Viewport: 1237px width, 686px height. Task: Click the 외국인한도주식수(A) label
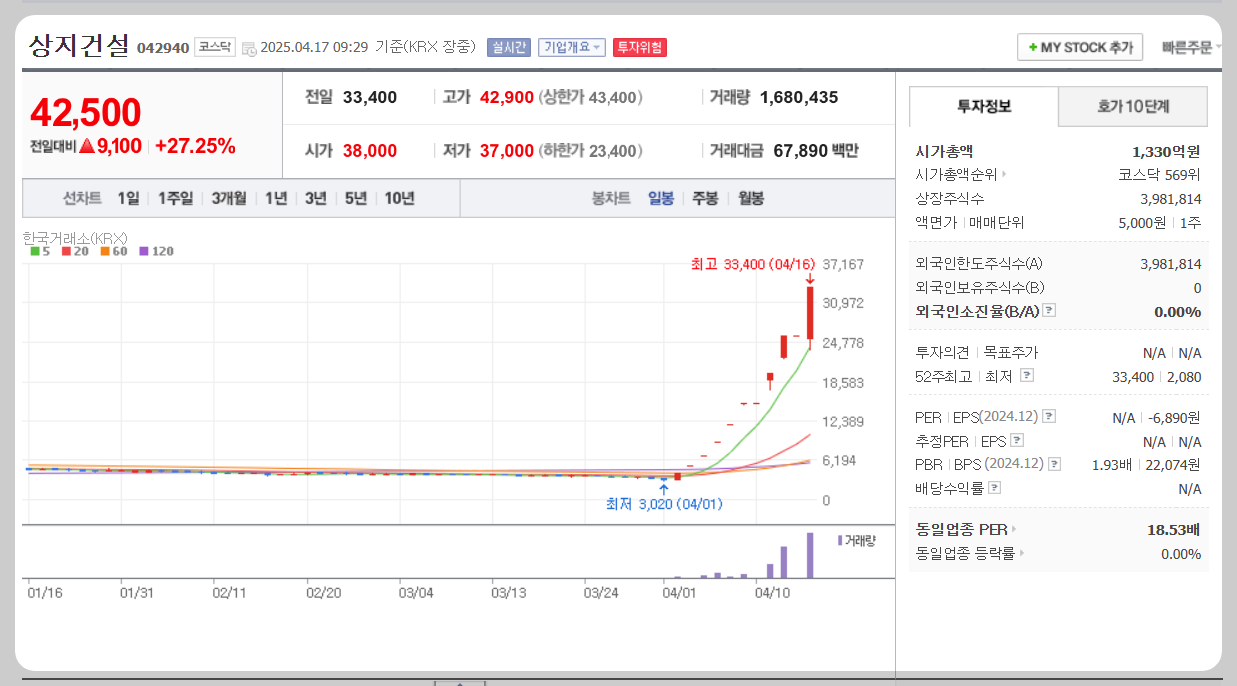coord(979,264)
